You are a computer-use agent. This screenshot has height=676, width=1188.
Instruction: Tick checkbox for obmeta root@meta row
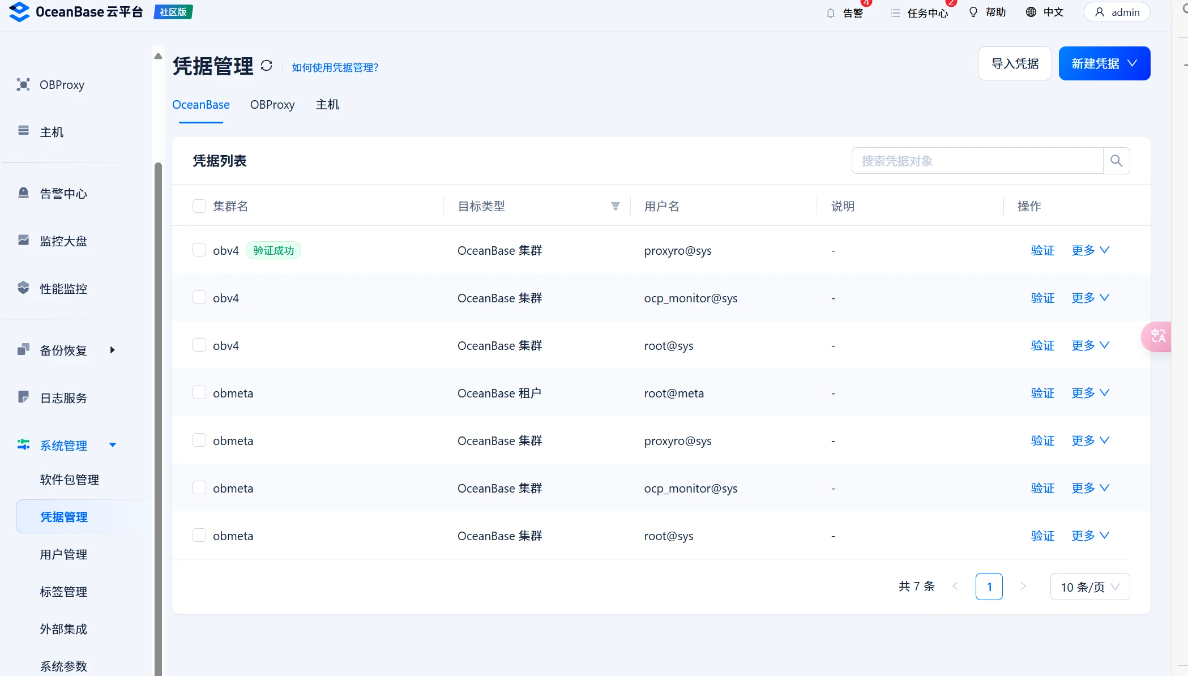[x=199, y=393]
